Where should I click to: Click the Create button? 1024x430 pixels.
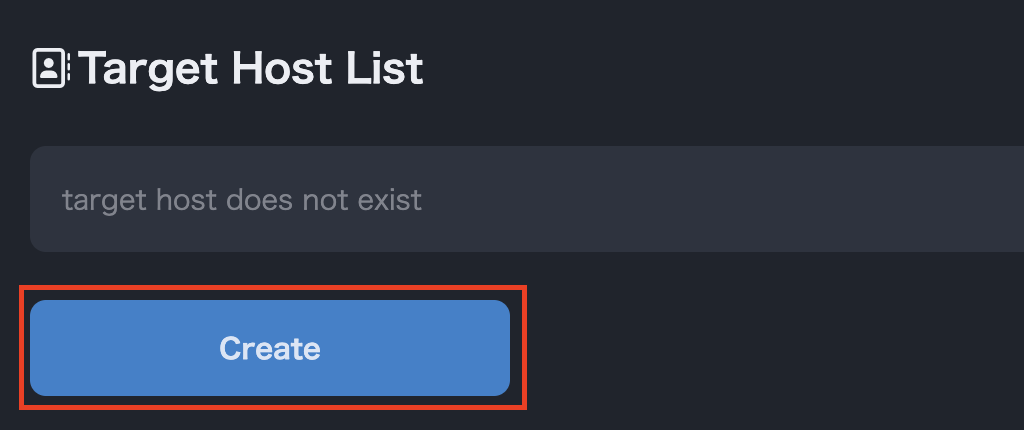click(x=270, y=348)
